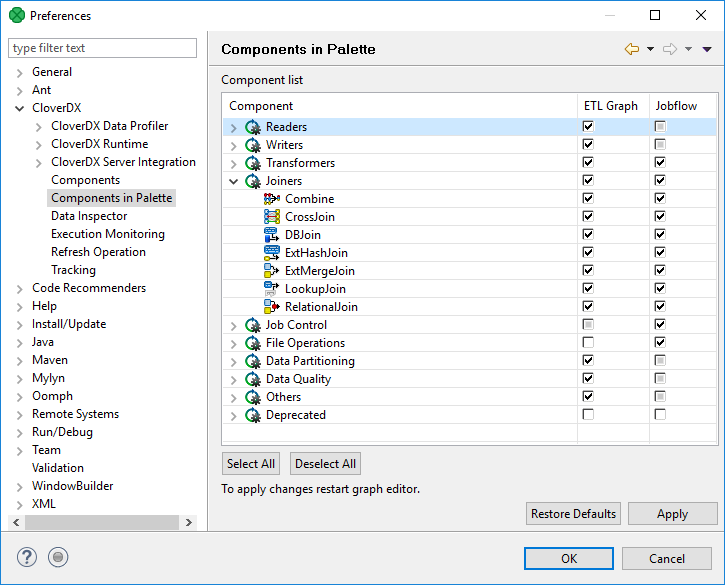Click the DBJoin component icon
This screenshot has width=725, height=585.
tap(271, 235)
